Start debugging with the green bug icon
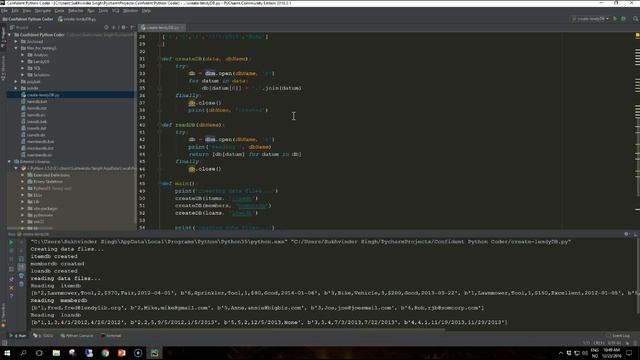Viewport: 640px width, 360px height. point(623,19)
